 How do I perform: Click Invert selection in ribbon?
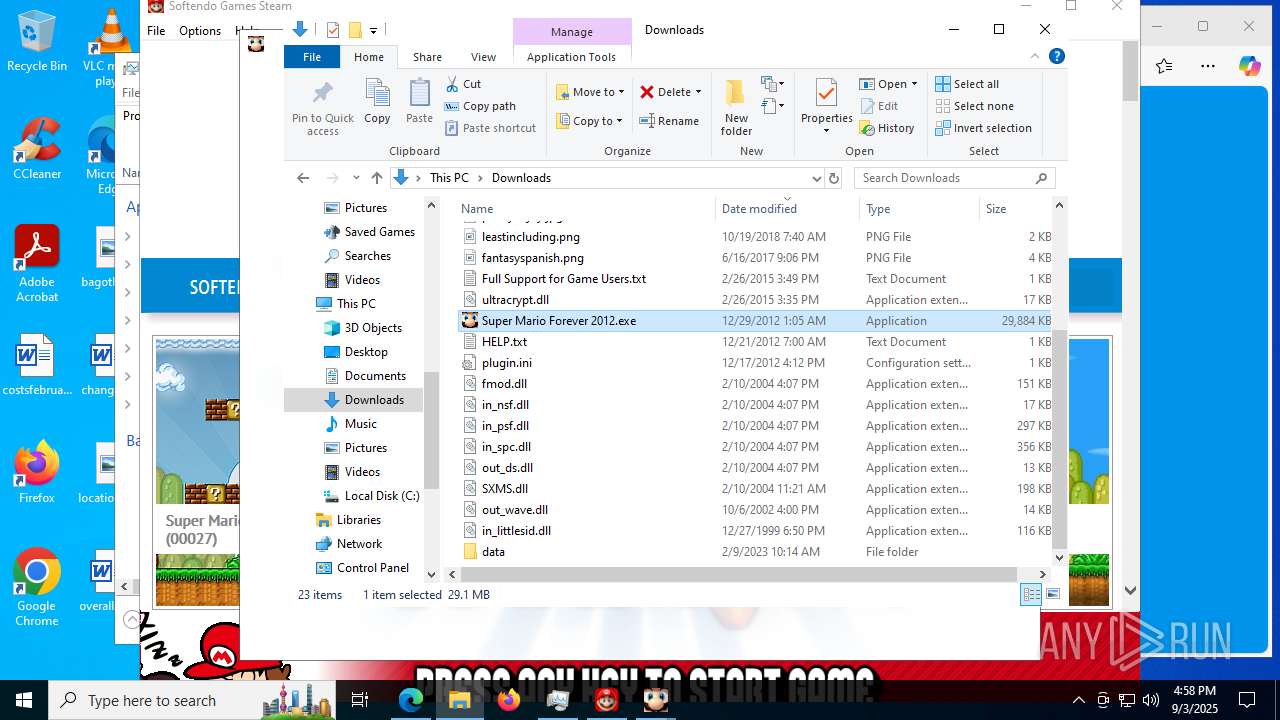point(983,128)
